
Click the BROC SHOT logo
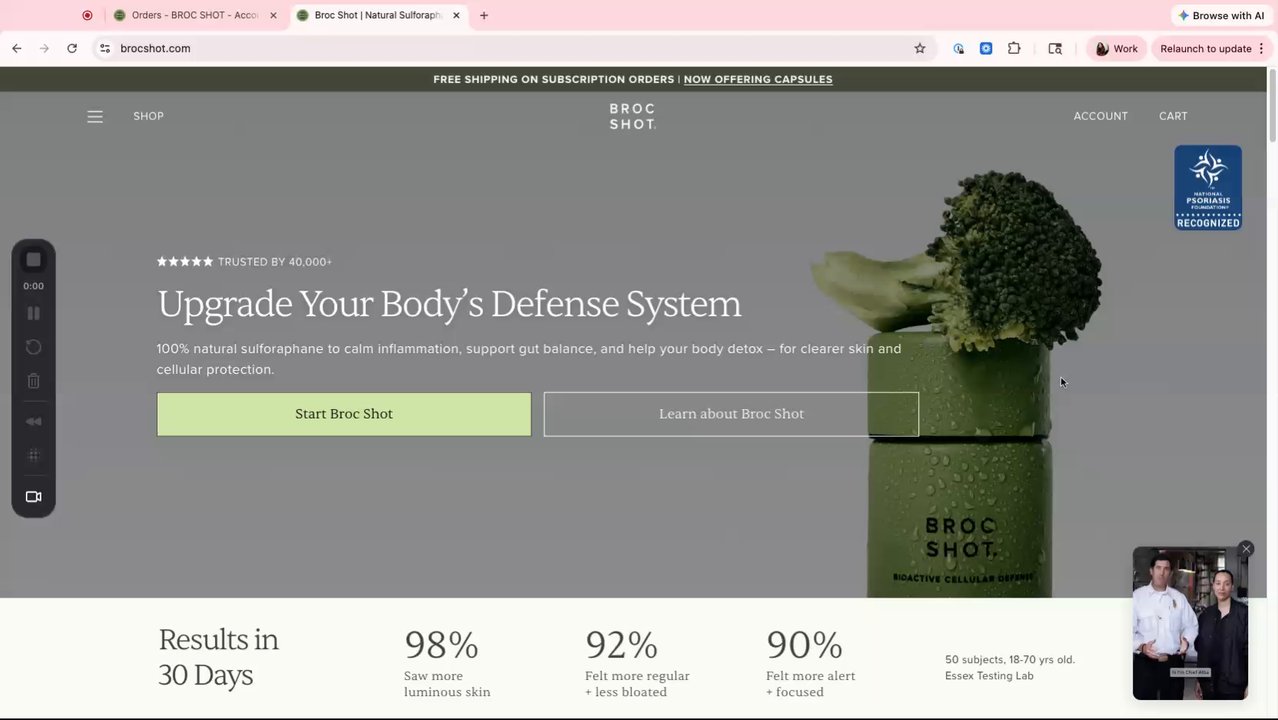click(x=632, y=116)
